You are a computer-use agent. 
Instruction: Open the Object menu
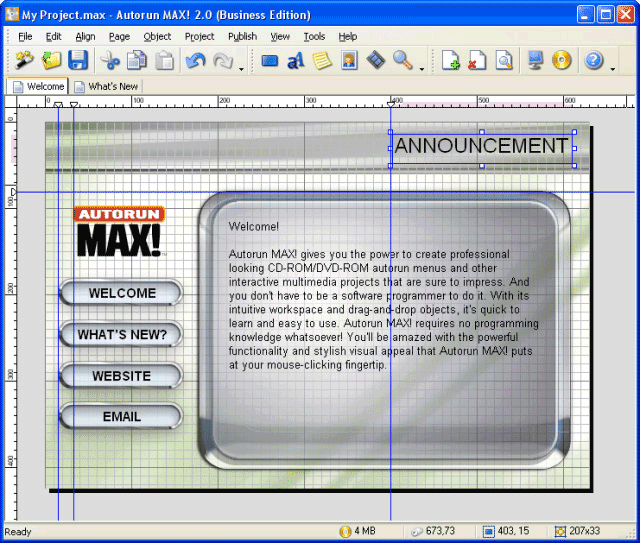pos(157,36)
